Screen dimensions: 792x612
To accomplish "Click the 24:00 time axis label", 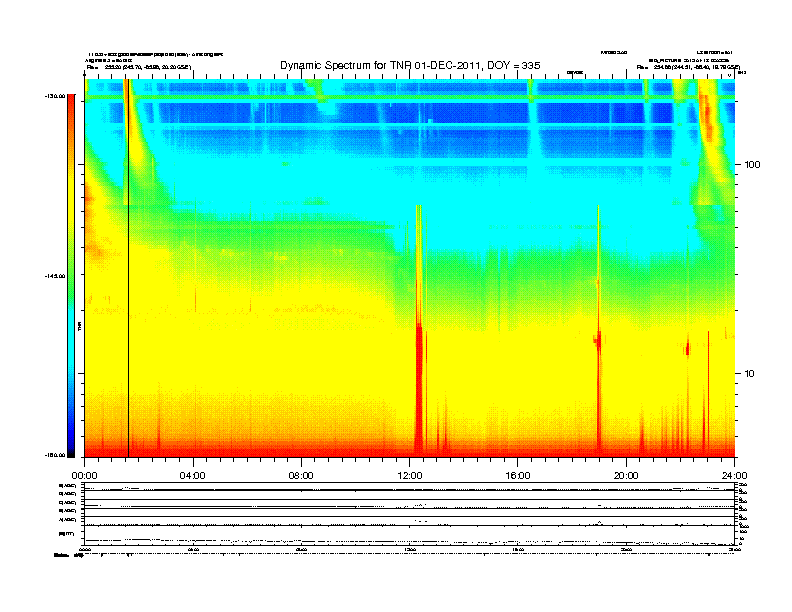I will pos(734,476).
